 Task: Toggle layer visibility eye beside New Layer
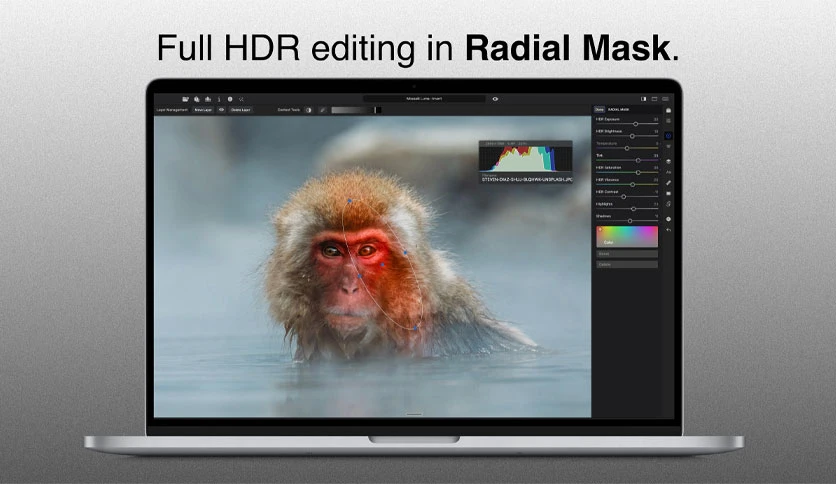pyautogui.click(x=222, y=110)
